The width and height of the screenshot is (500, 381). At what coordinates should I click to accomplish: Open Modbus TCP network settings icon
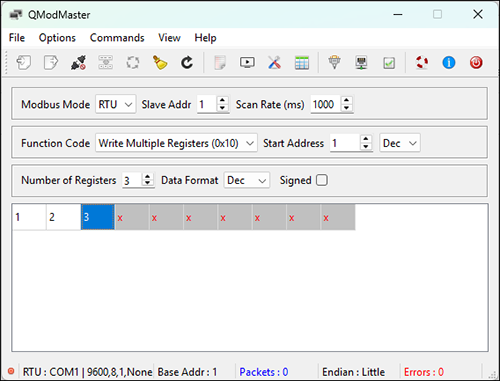(362, 63)
